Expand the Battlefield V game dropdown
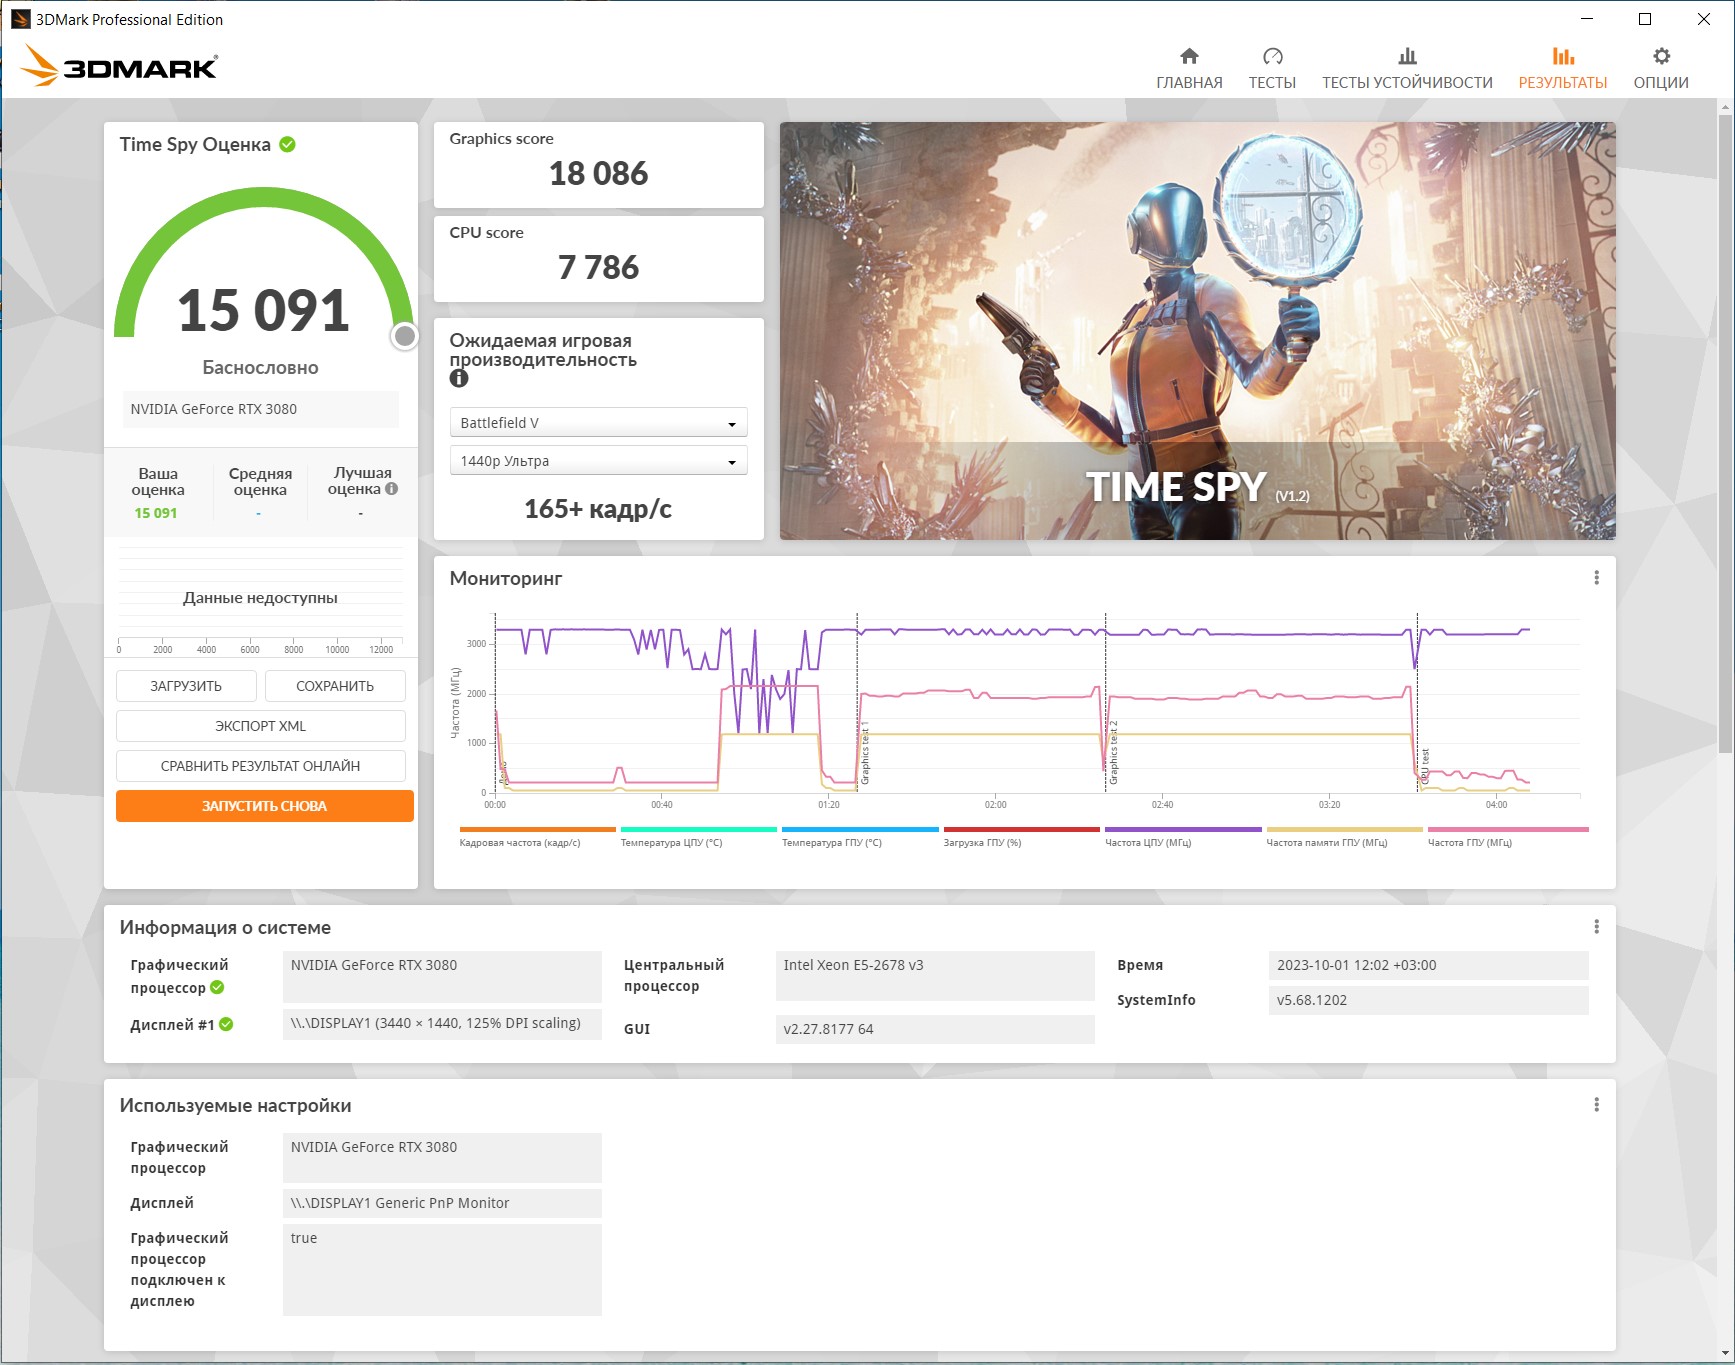Viewport: 1735px width, 1365px height. point(598,423)
